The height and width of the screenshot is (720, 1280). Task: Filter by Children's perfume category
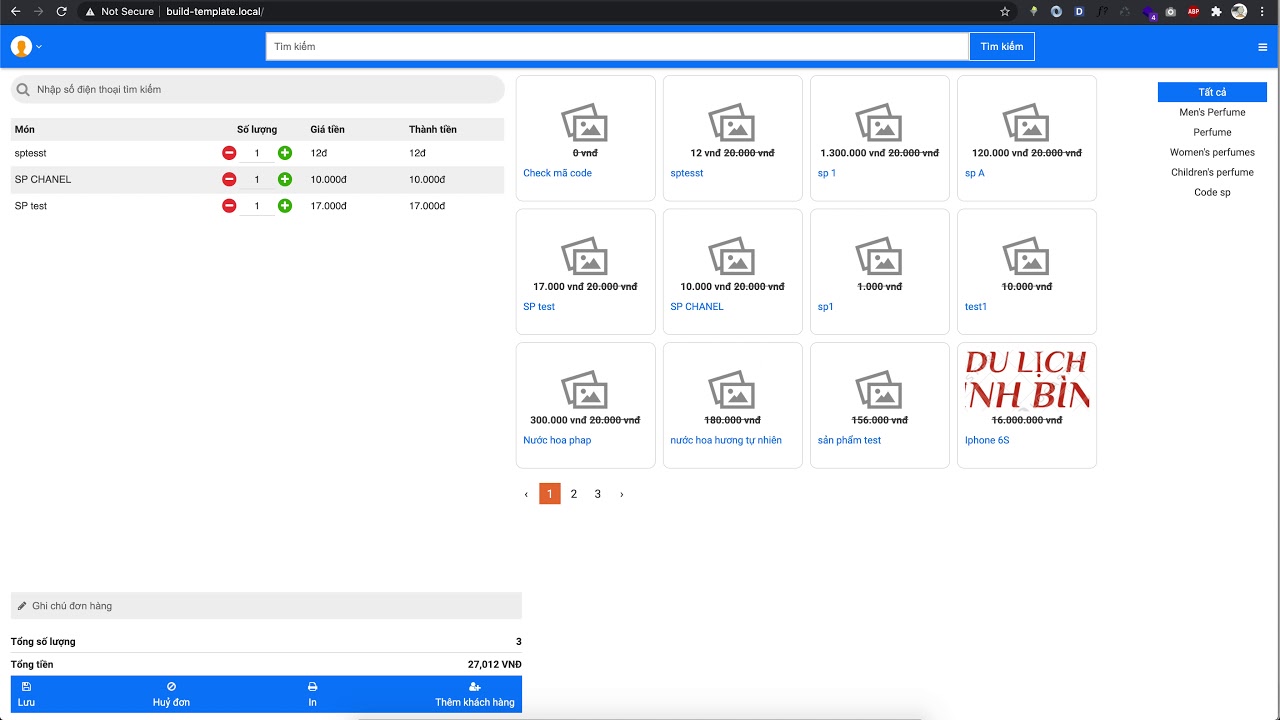click(1212, 172)
